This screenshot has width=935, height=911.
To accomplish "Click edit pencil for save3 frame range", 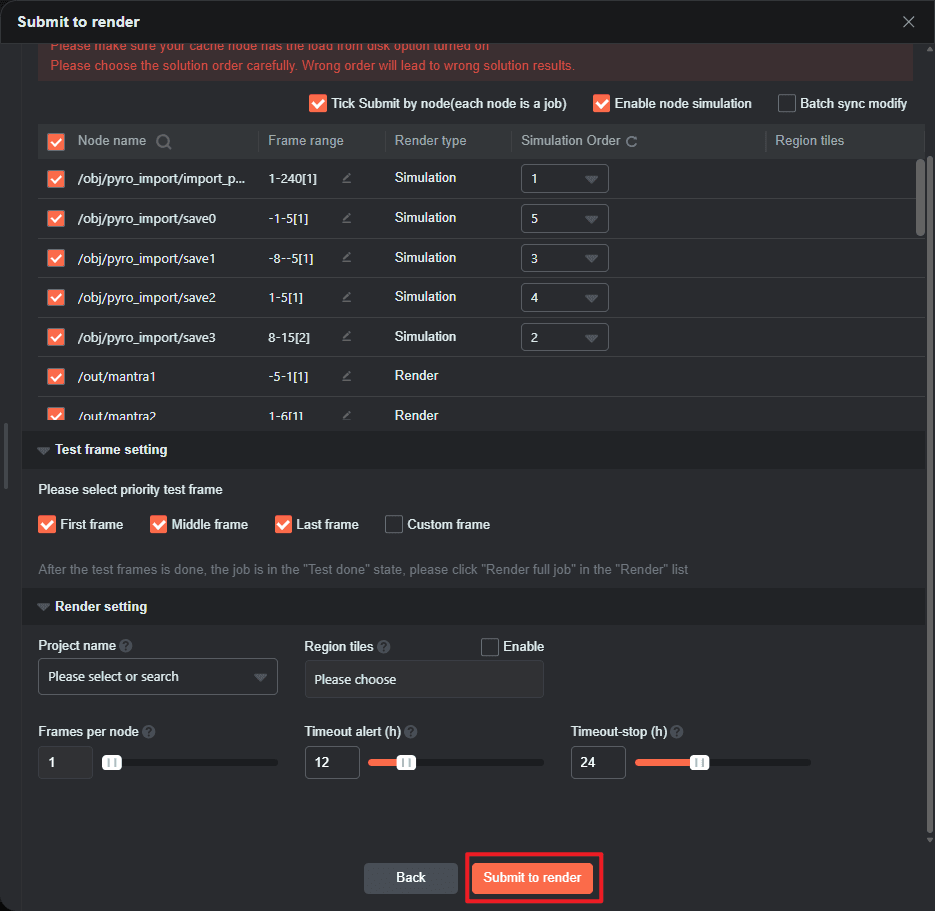I will (x=346, y=337).
